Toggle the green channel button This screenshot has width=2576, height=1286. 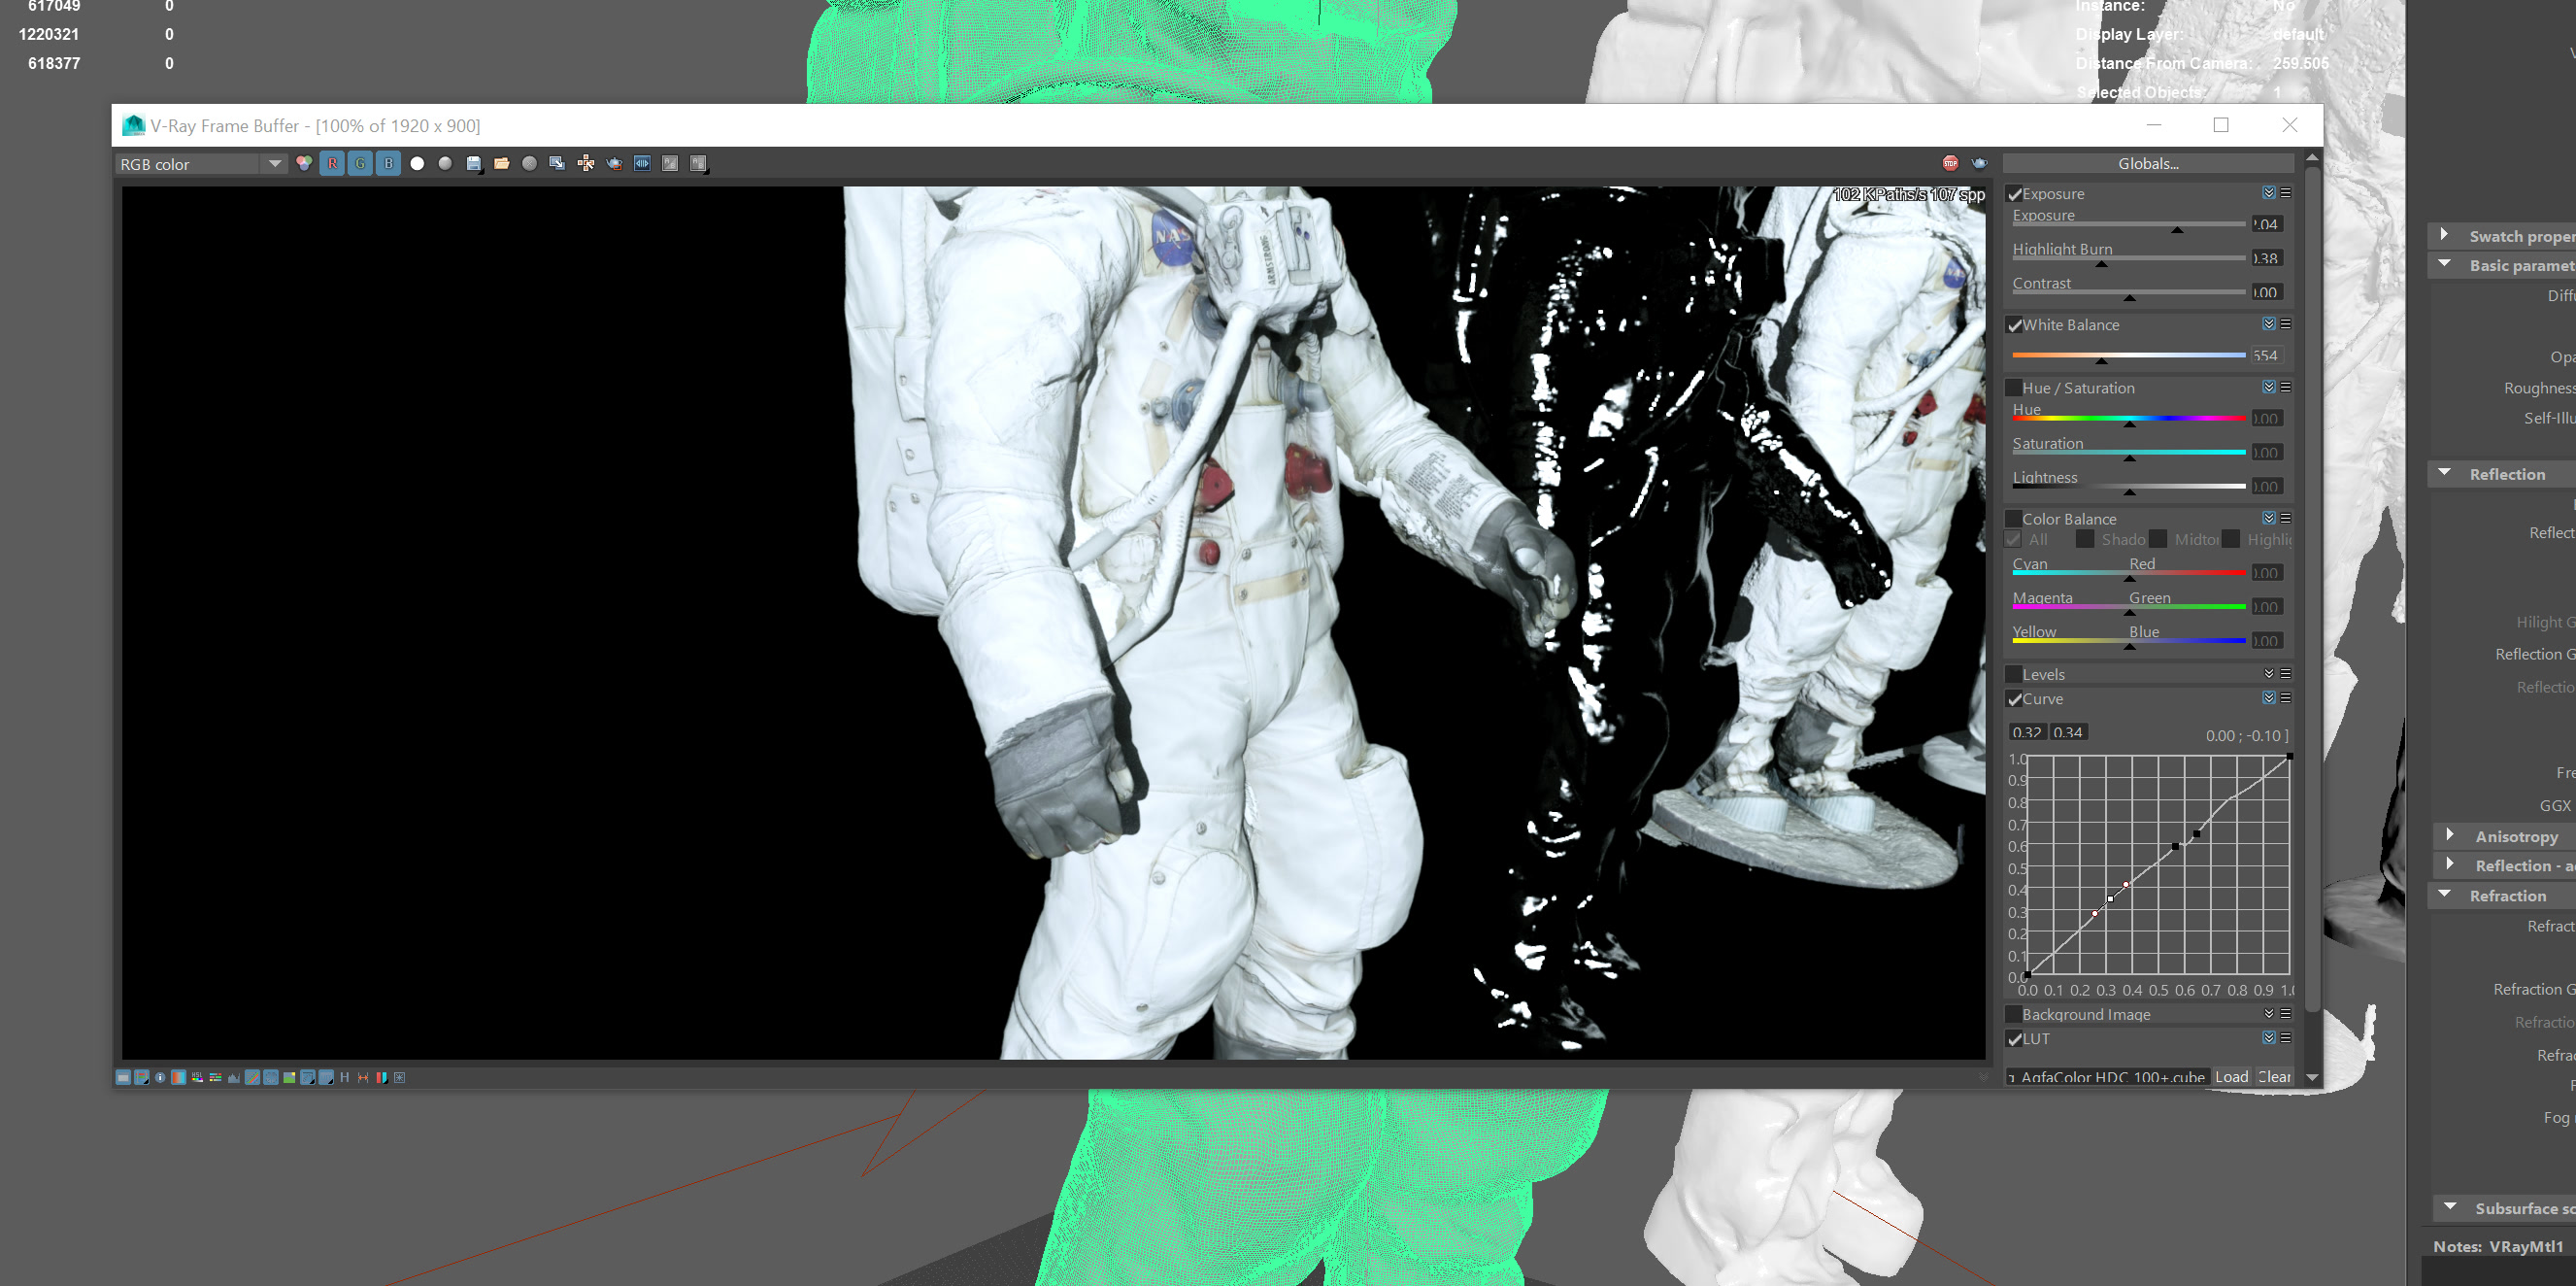pos(360,163)
